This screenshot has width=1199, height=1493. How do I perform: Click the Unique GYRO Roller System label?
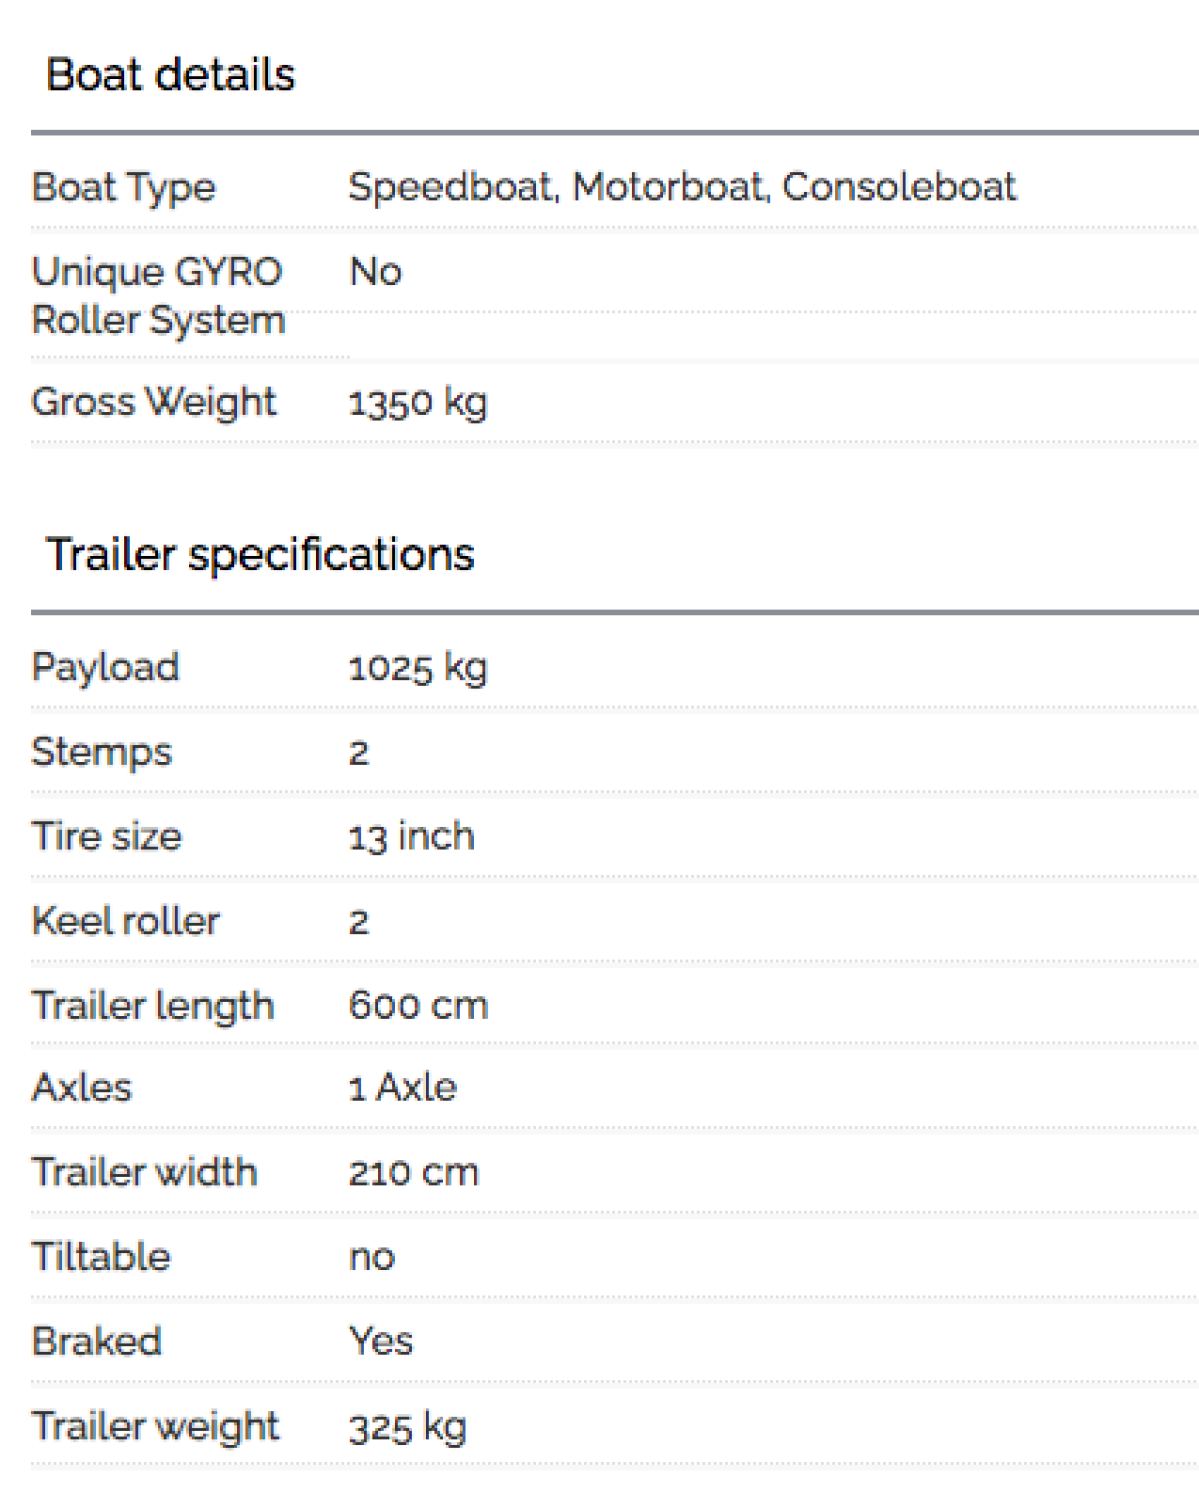click(x=158, y=296)
